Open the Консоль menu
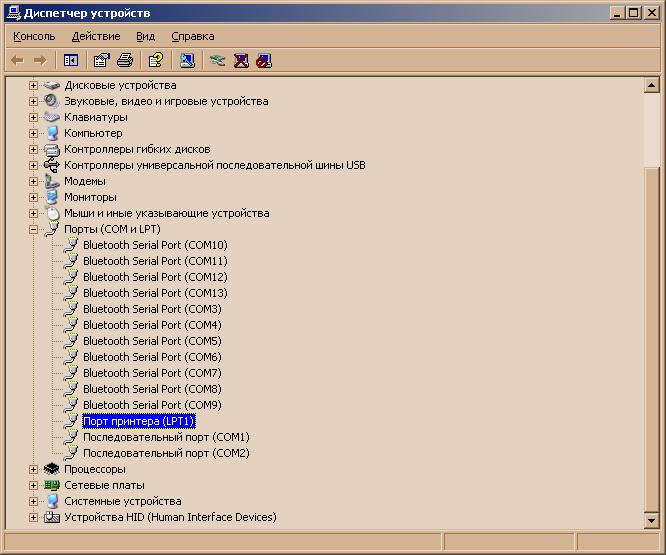 34,36
